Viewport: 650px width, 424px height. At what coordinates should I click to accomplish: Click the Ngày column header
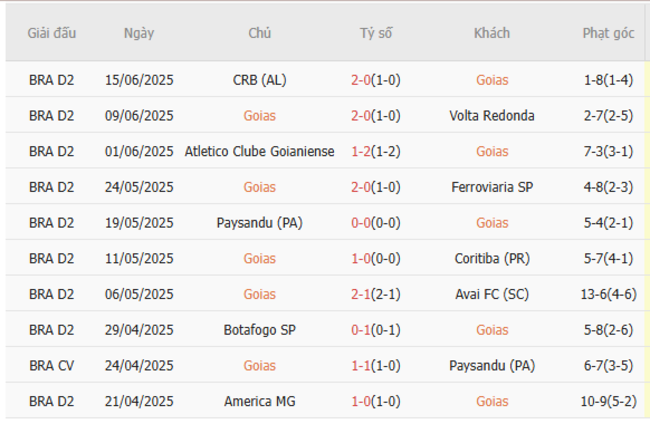[139, 33]
